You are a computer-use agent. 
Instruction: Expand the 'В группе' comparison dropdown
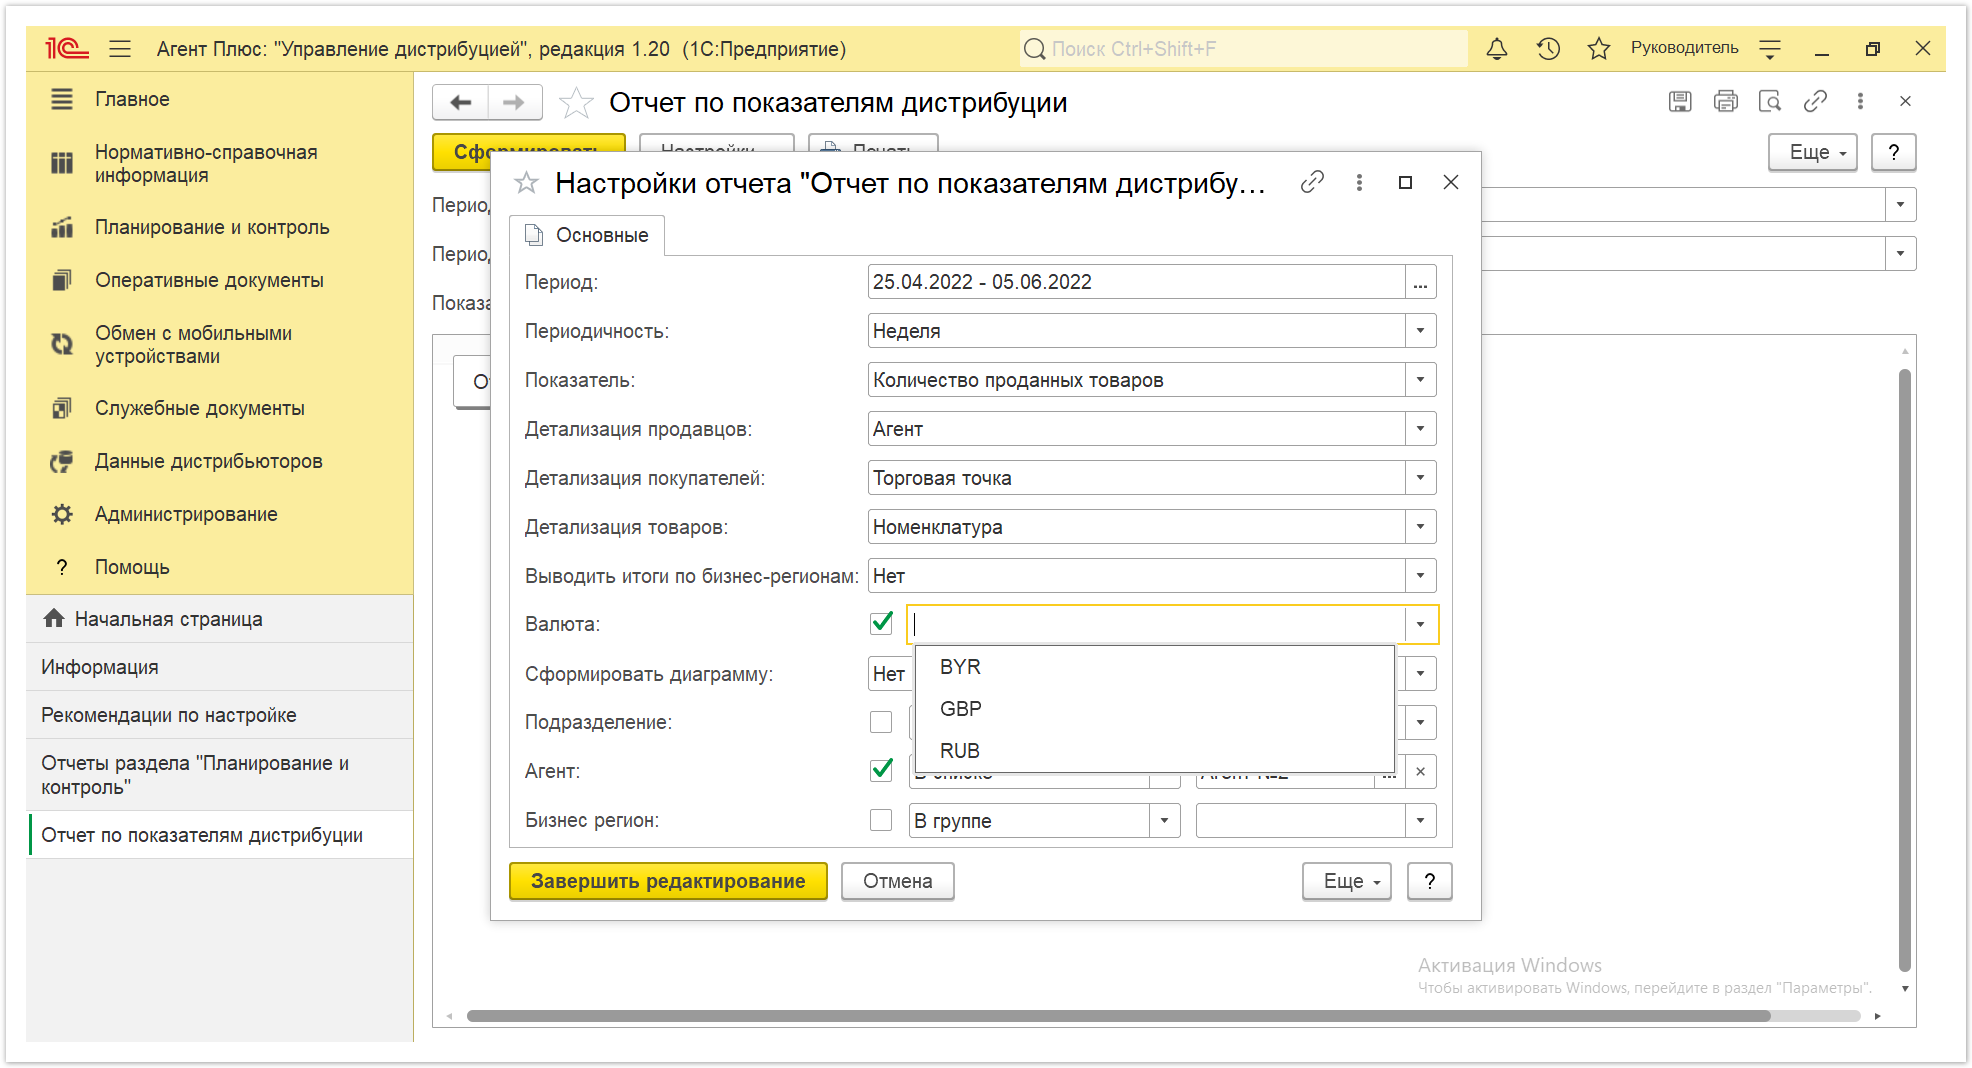click(x=1164, y=821)
